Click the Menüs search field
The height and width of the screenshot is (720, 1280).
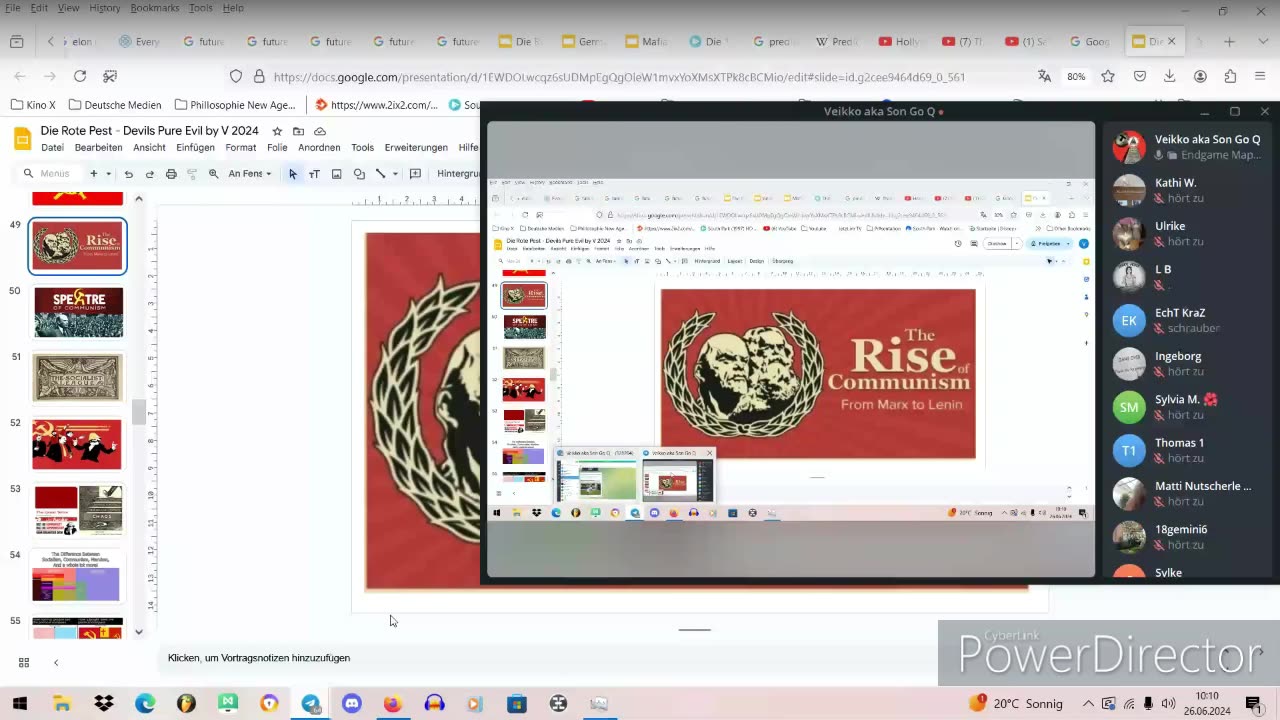[48, 173]
